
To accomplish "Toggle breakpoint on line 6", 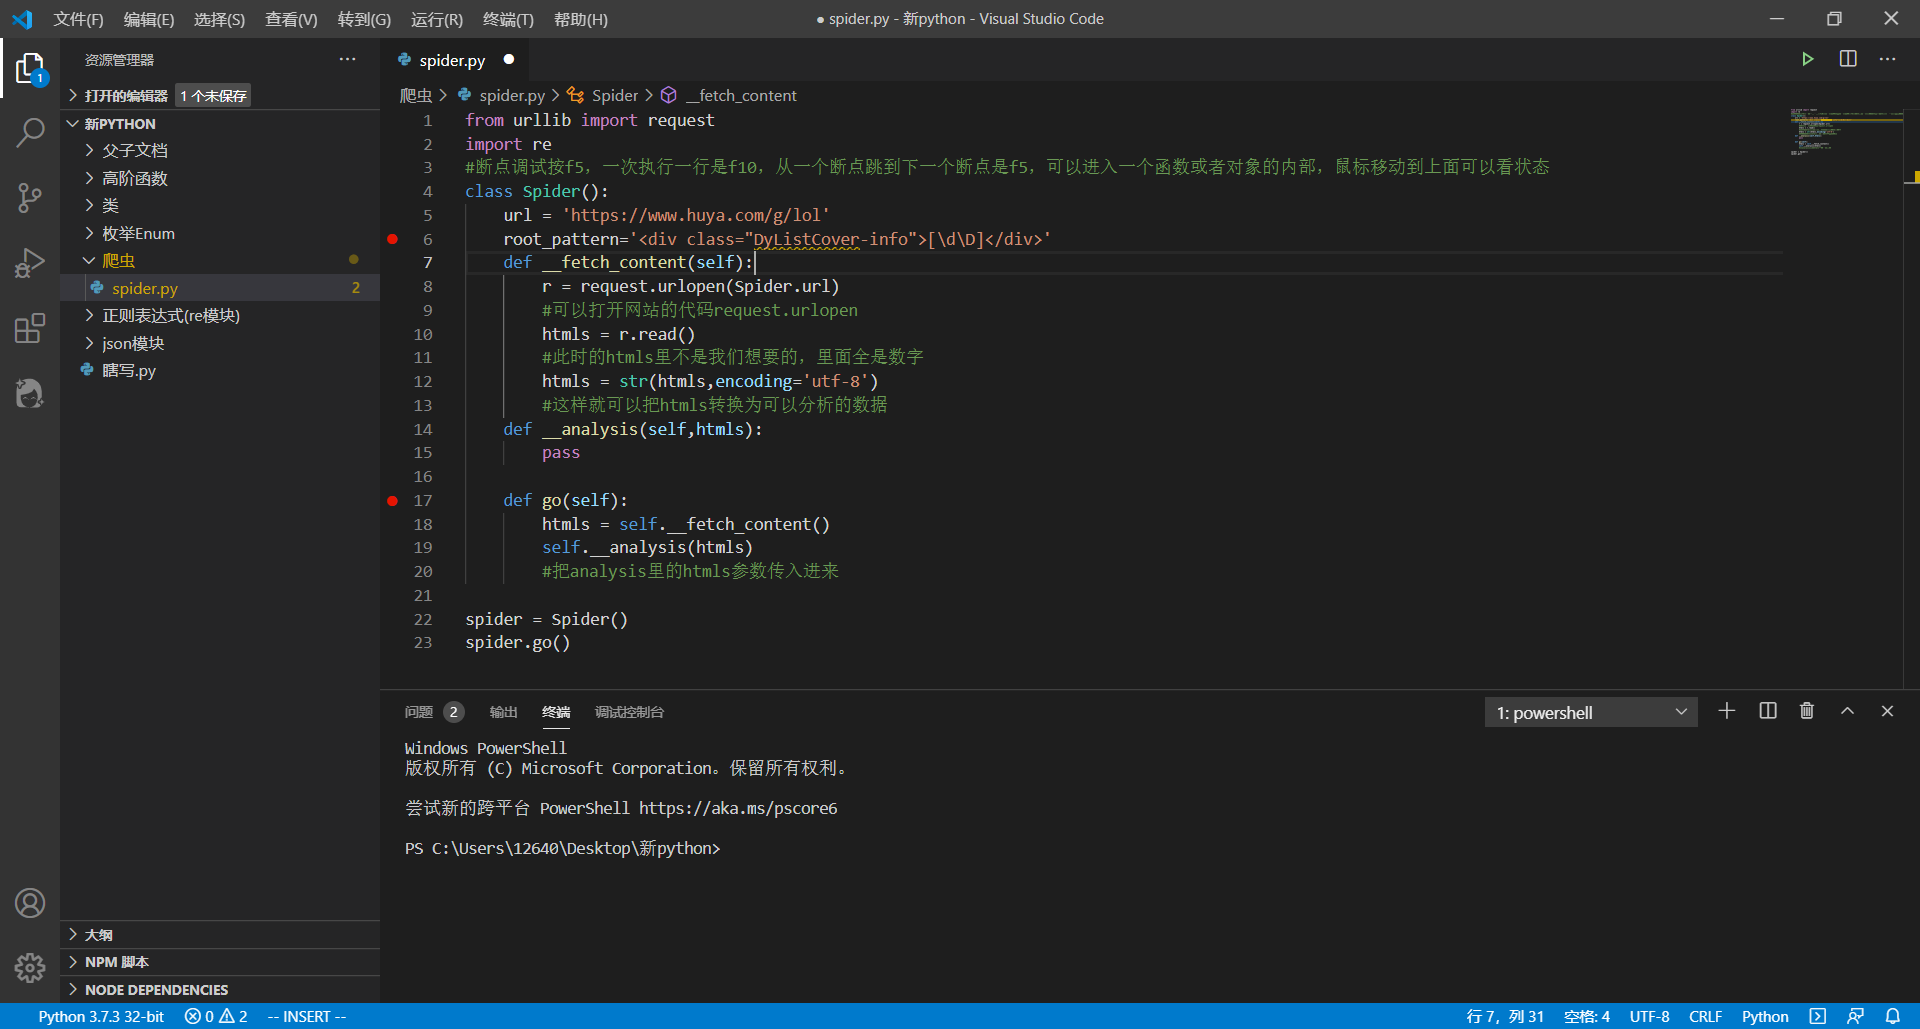I will pos(393,239).
